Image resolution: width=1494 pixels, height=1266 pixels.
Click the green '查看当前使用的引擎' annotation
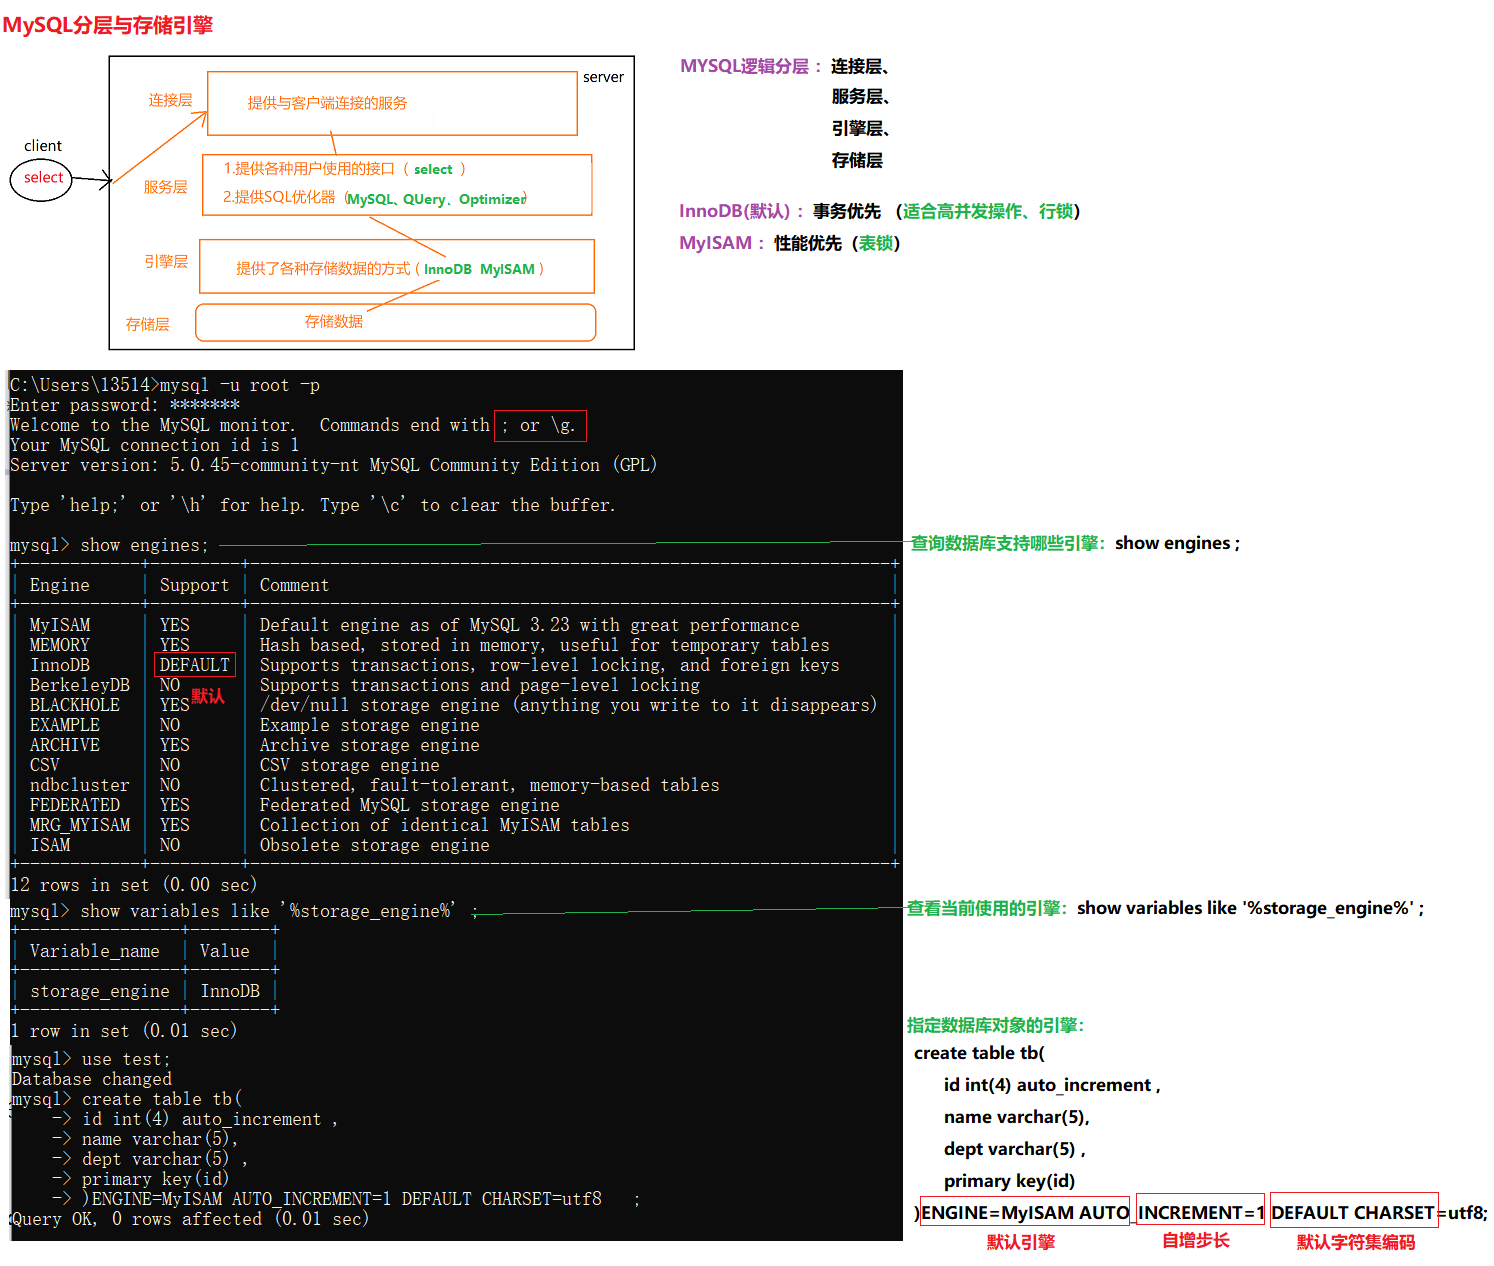coord(986,908)
